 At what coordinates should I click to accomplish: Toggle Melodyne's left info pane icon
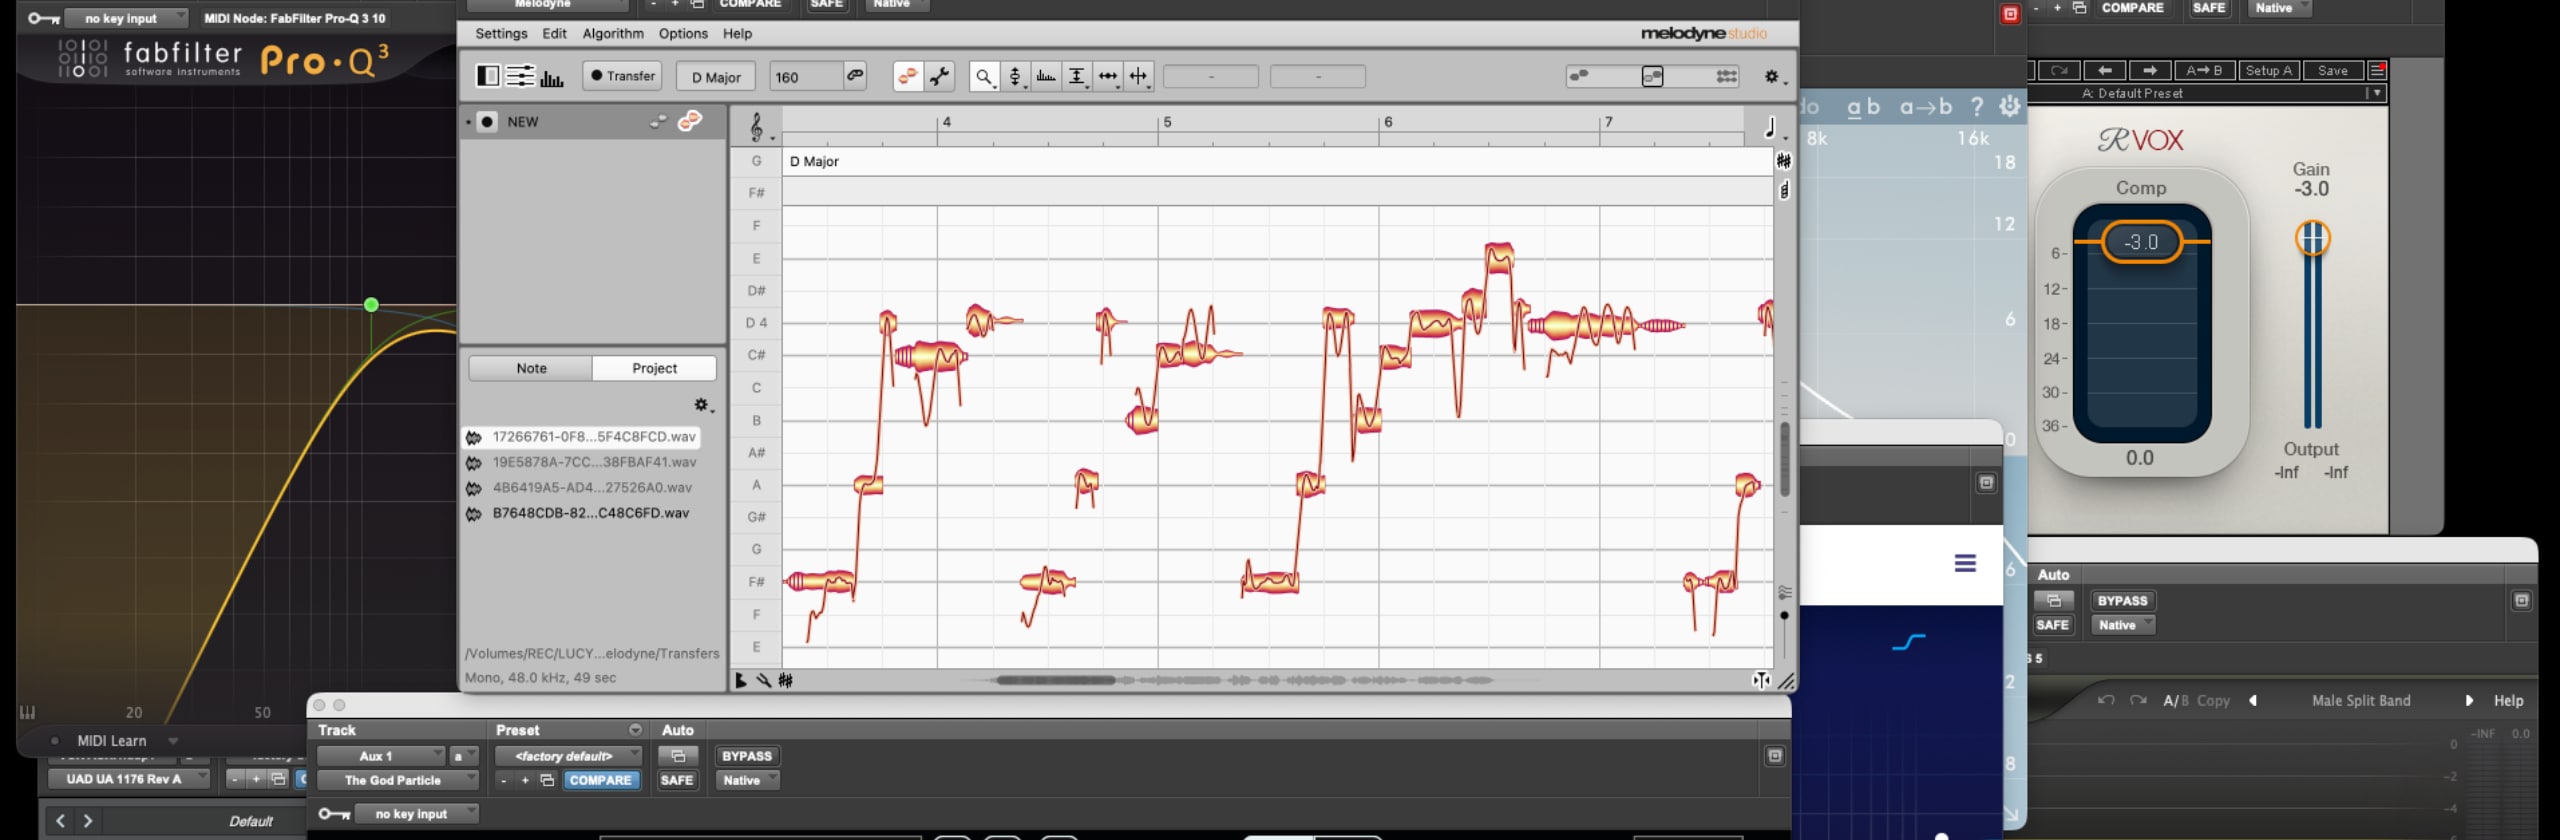click(487, 76)
